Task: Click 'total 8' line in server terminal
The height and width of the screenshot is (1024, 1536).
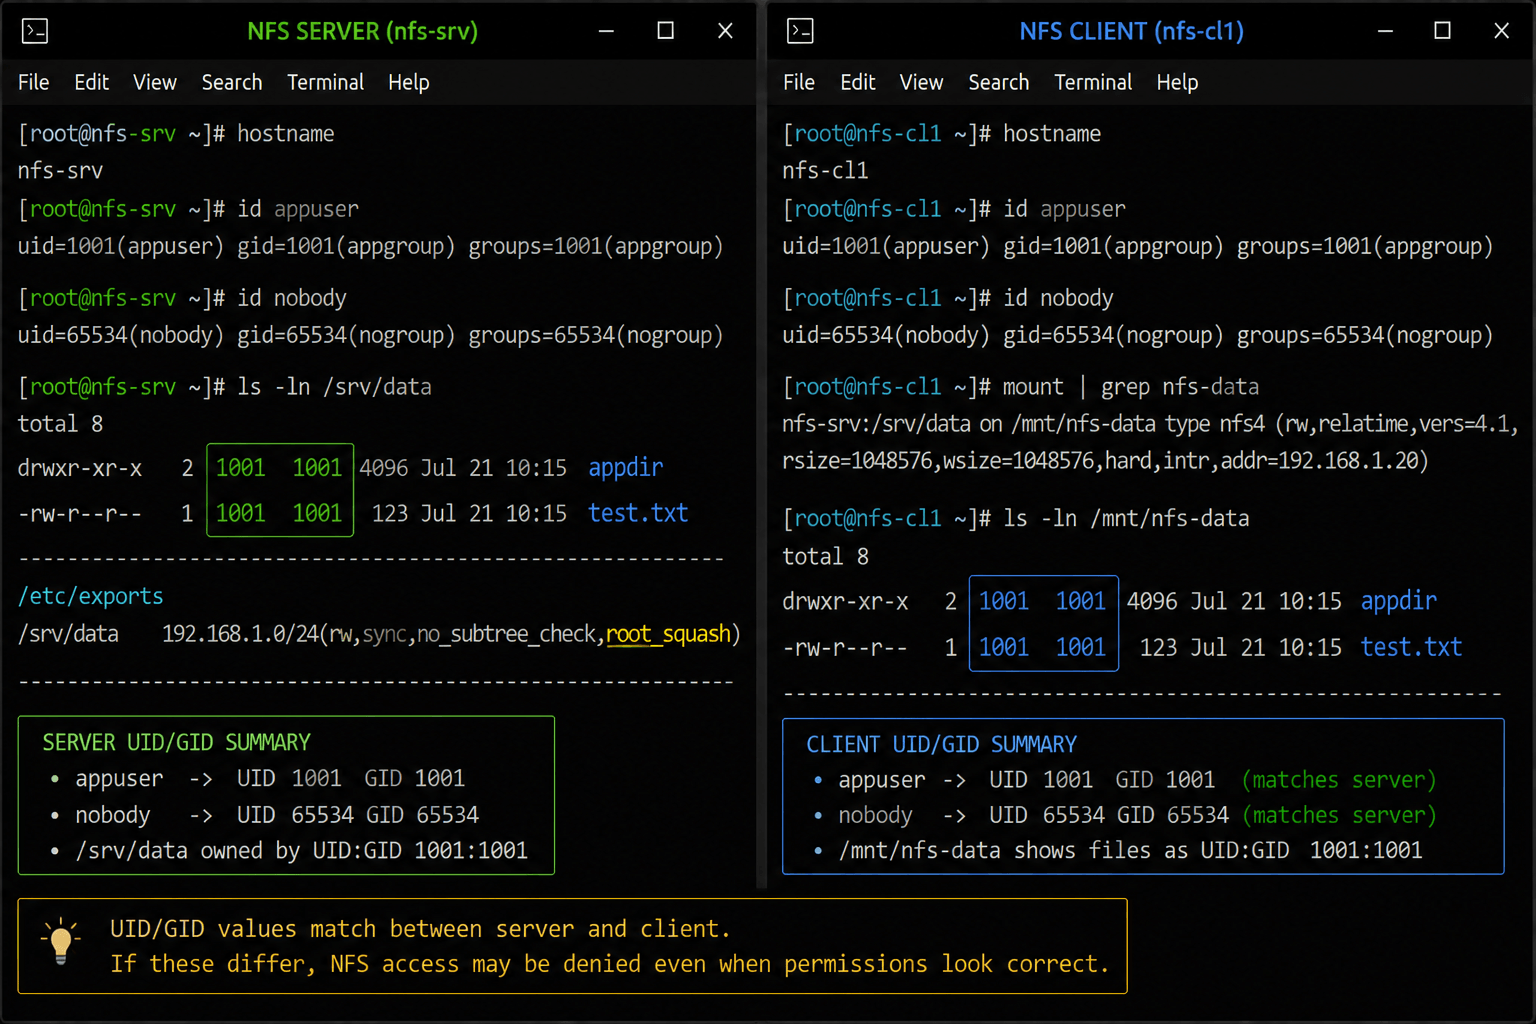Action: tap(60, 424)
